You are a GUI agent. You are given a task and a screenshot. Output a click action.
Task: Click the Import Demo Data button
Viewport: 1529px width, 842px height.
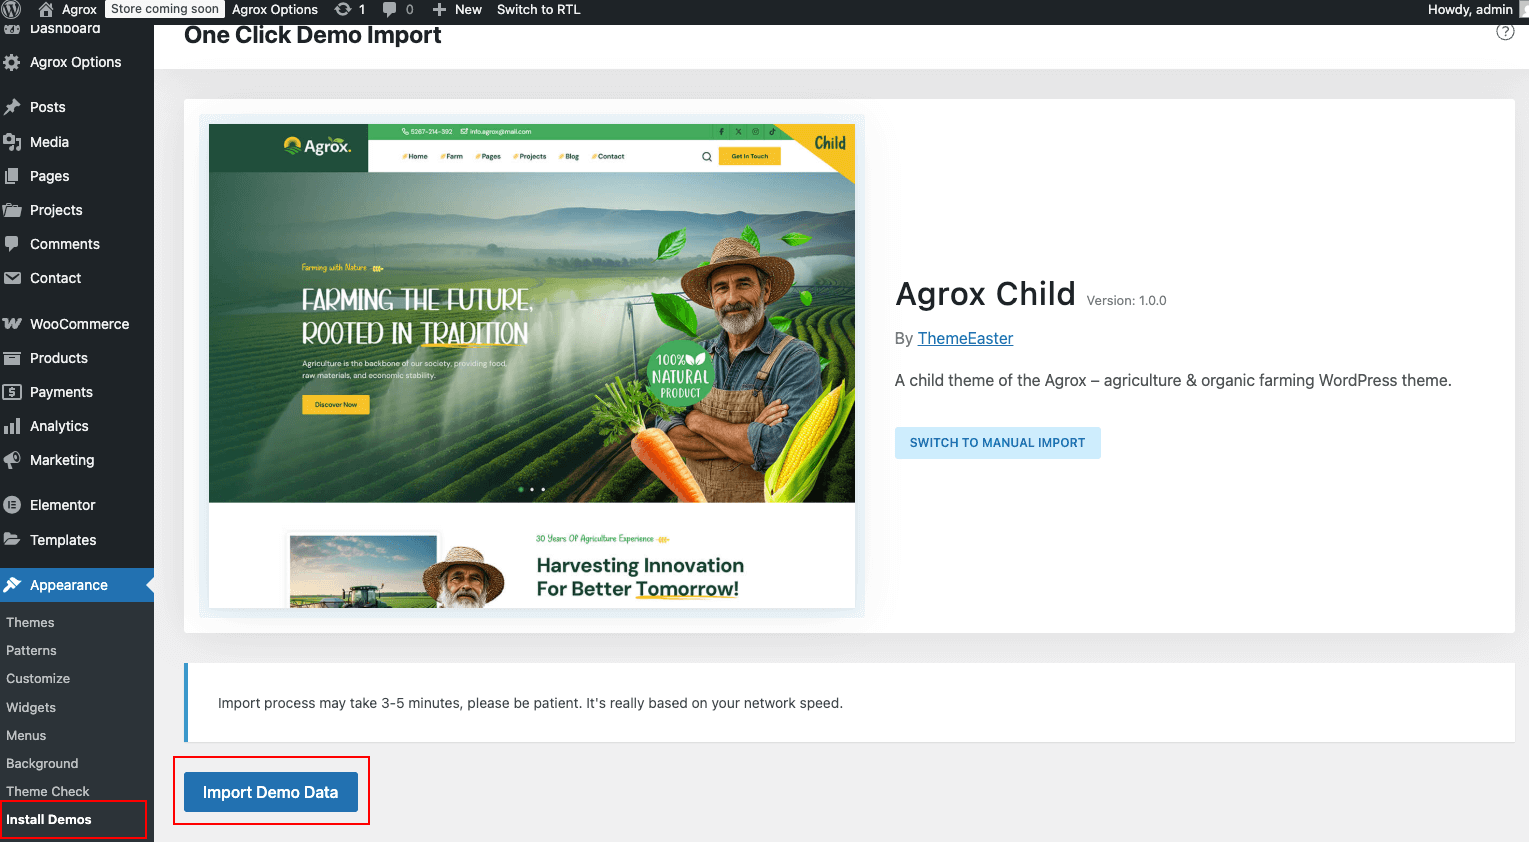click(271, 792)
